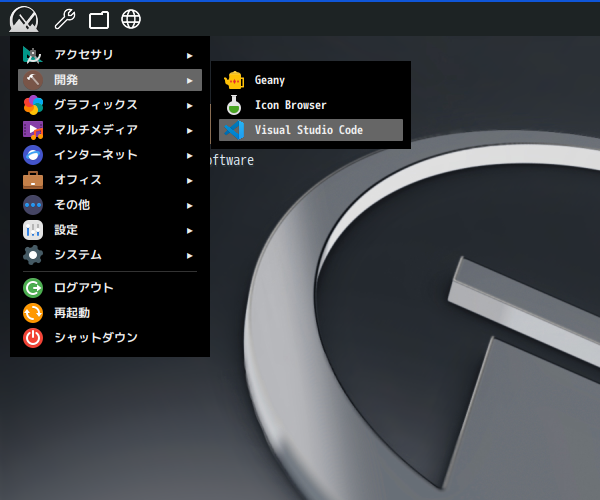Click the distro logo menu button

tap(23, 18)
